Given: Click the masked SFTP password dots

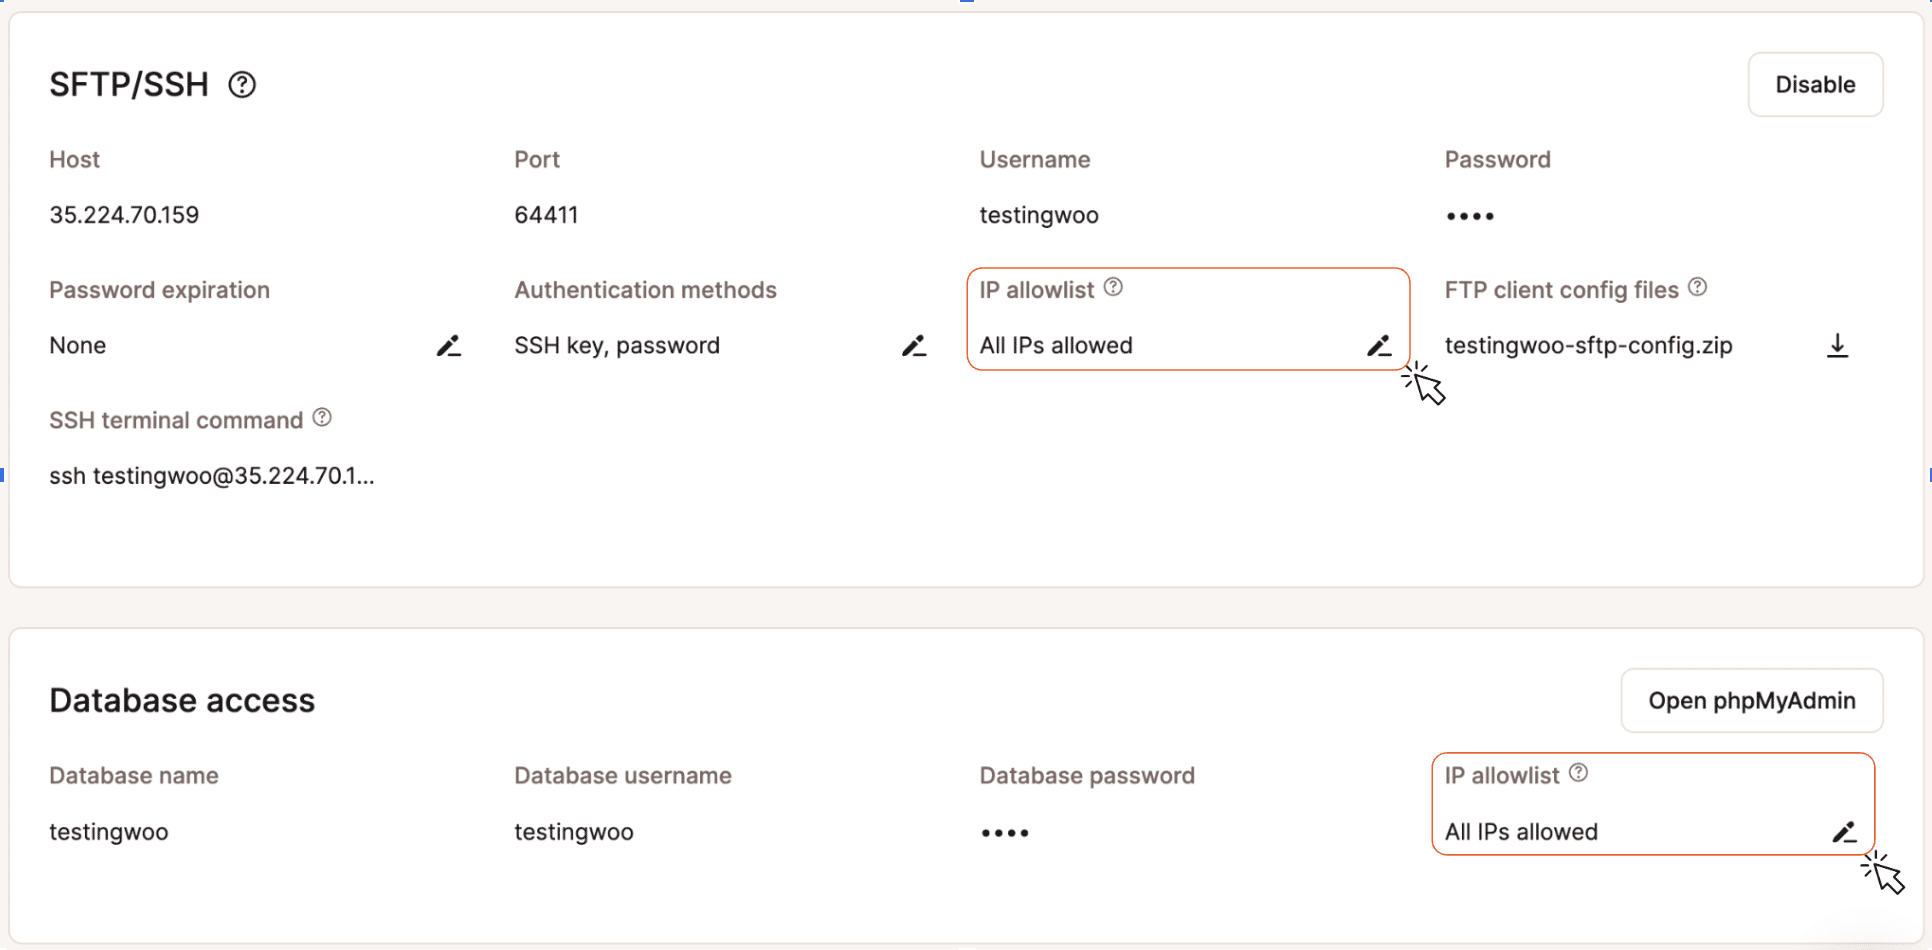Looking at the screenshot, I should (x=1470, y=216).
